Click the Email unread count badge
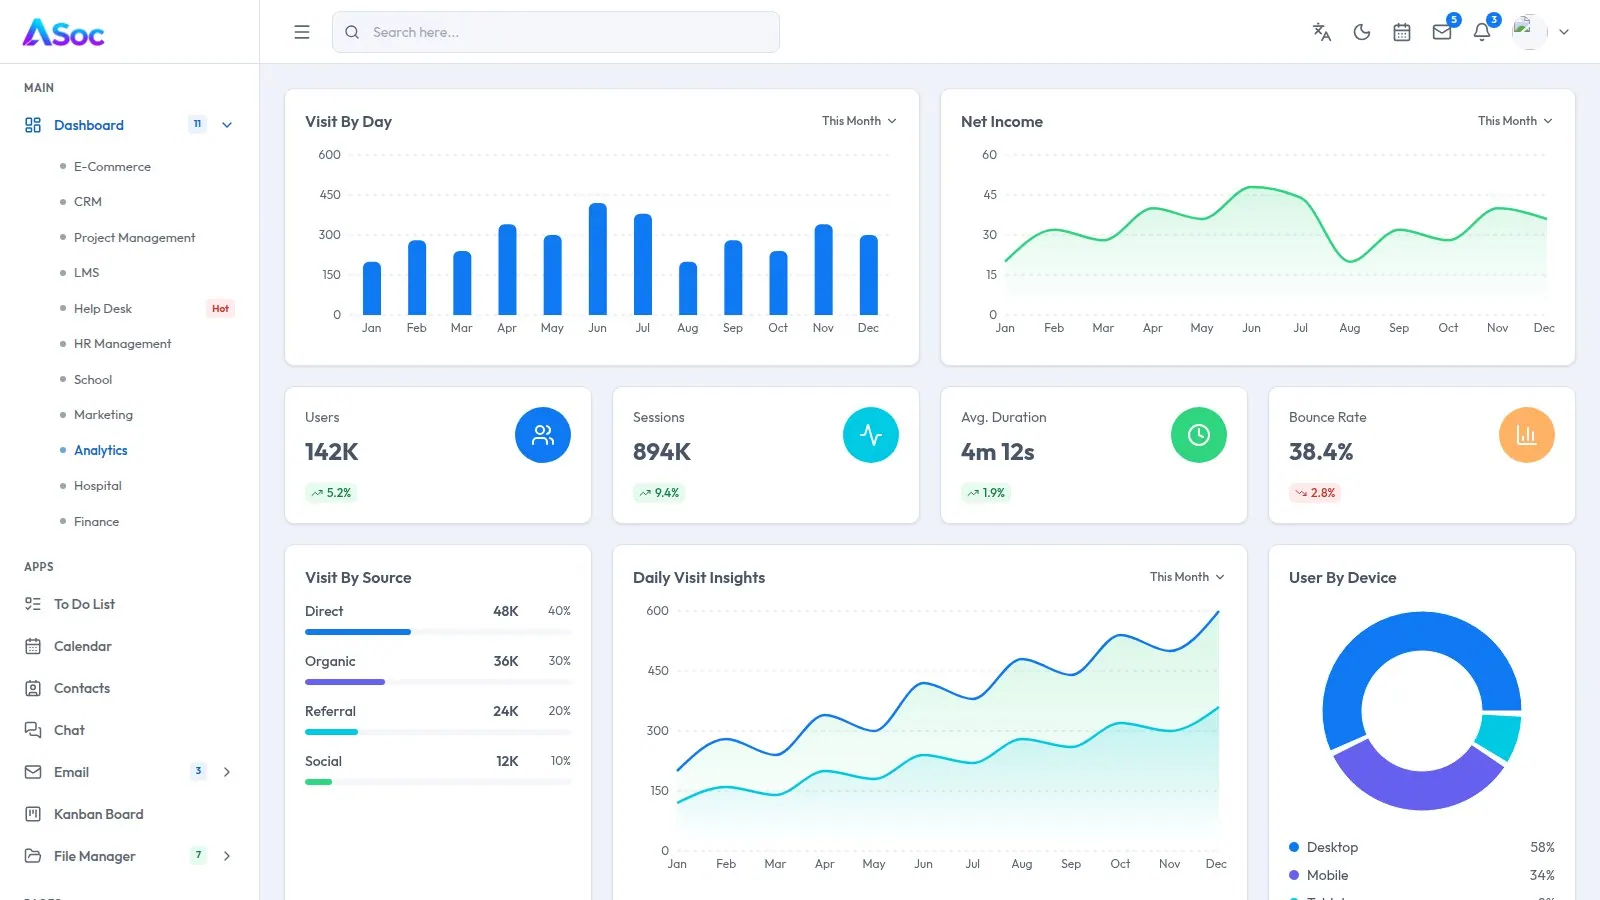Screen dimensions: 1600x900 (x=198, y=771)
